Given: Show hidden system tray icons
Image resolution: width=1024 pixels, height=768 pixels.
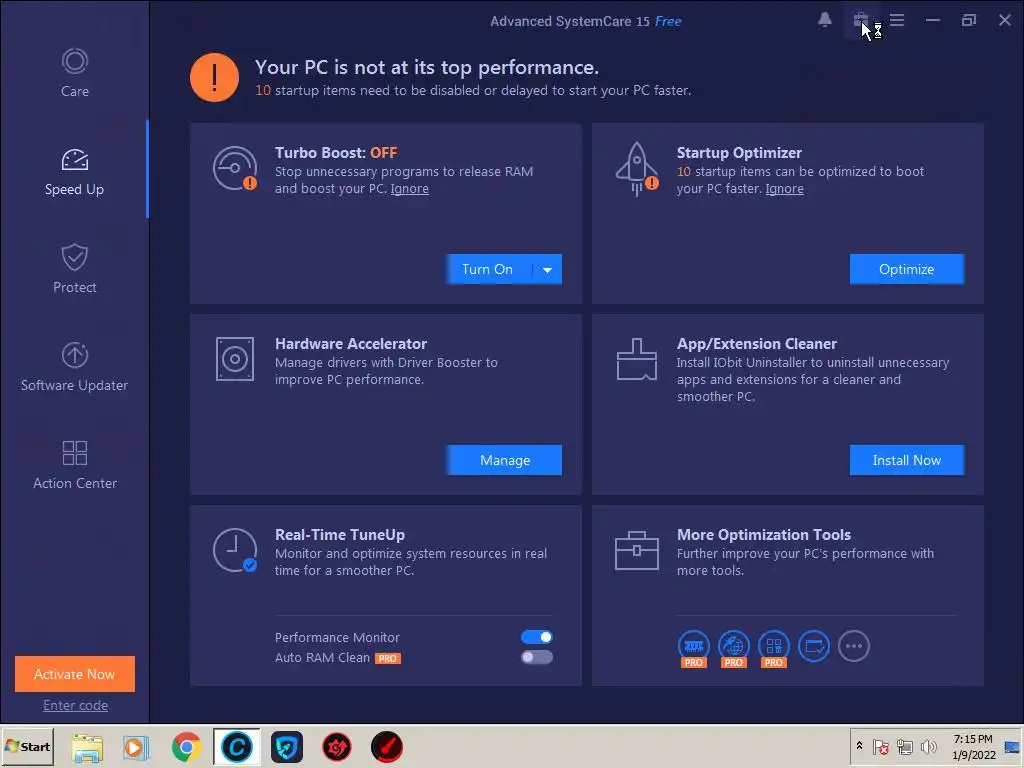Looking at the screenshot, I should coord(859,746).
